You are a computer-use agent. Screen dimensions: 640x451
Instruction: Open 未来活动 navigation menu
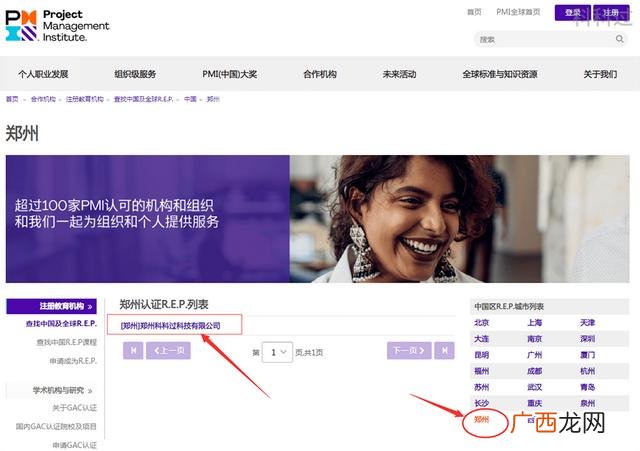[399, 74]
